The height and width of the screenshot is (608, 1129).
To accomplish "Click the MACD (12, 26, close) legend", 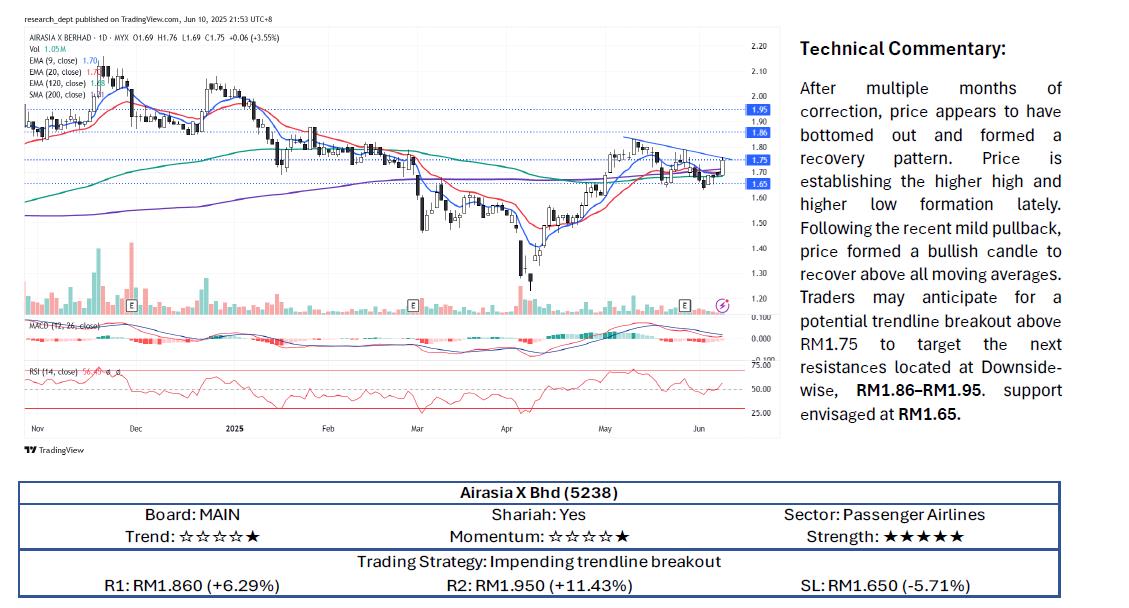I will [x=64, y=326].
